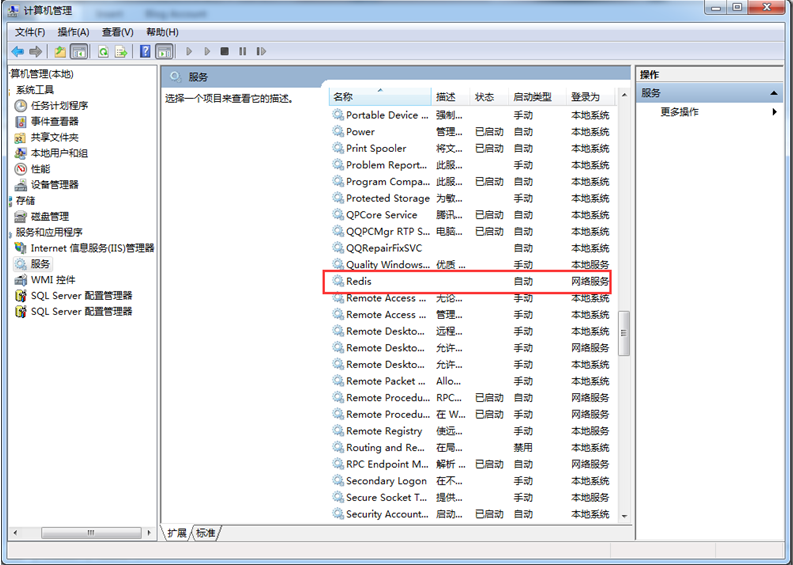The width and height of the screenshot is (793, 565).
Task: Select 性能 icon in tree
Action: (x=20, y=169)
